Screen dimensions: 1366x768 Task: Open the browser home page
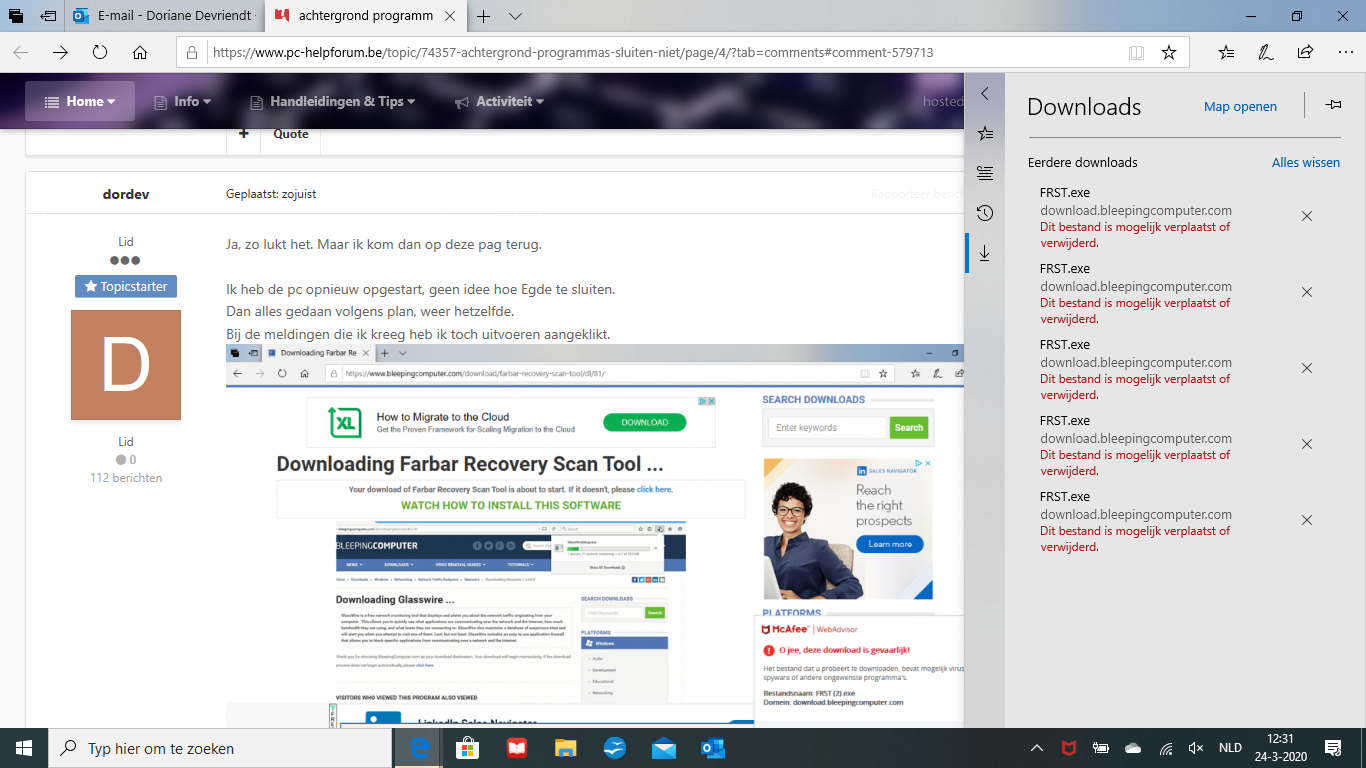pyautogui.click(x=140, y=52)
